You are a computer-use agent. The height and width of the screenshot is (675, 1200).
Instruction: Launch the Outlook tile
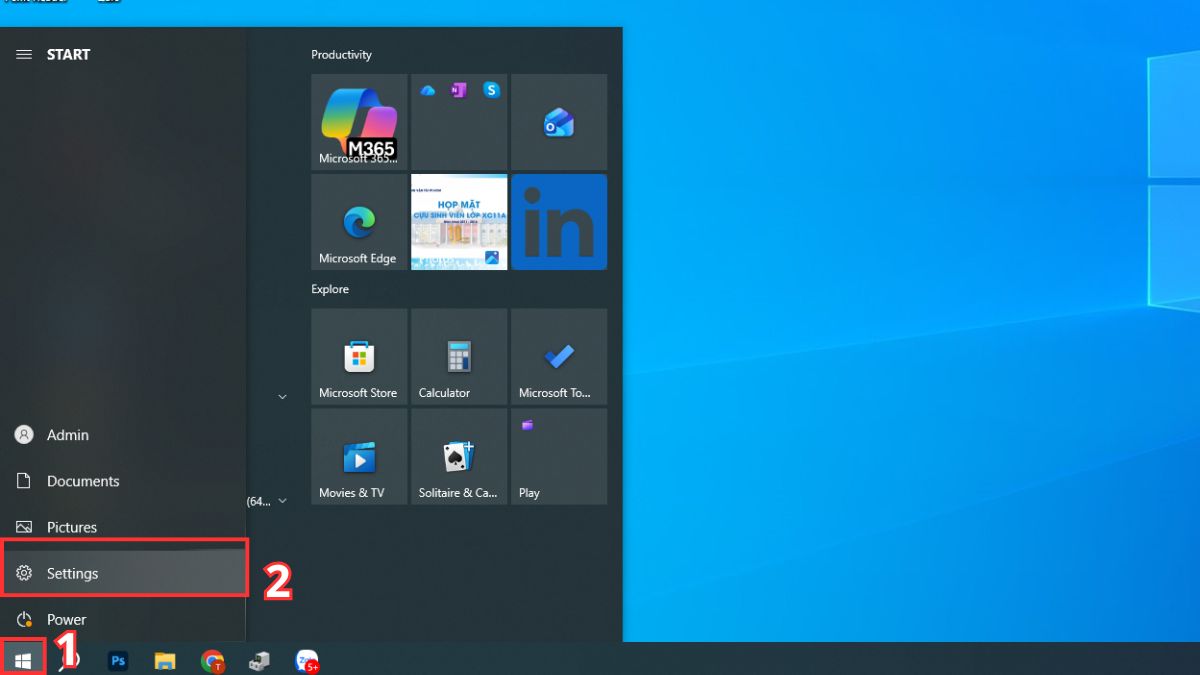(559, 122)
